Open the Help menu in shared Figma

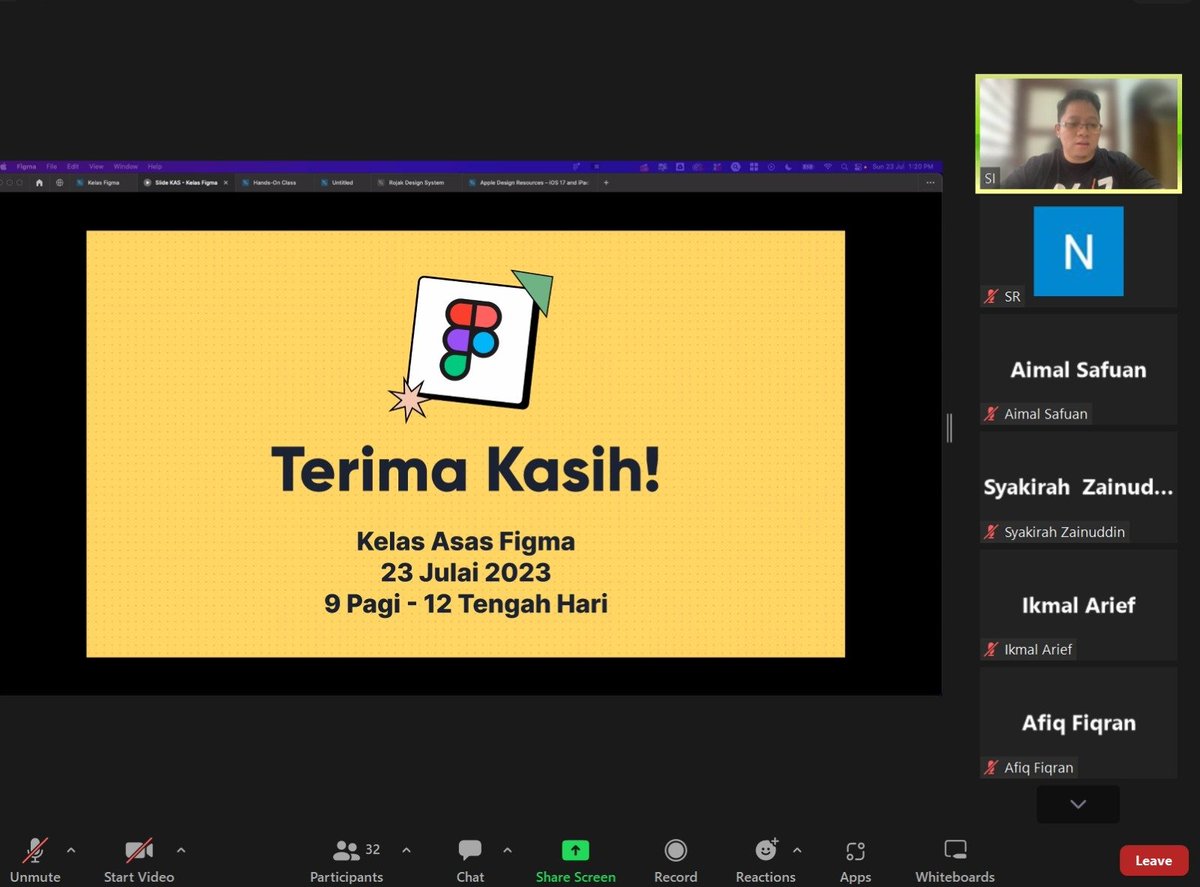(155, 167)
